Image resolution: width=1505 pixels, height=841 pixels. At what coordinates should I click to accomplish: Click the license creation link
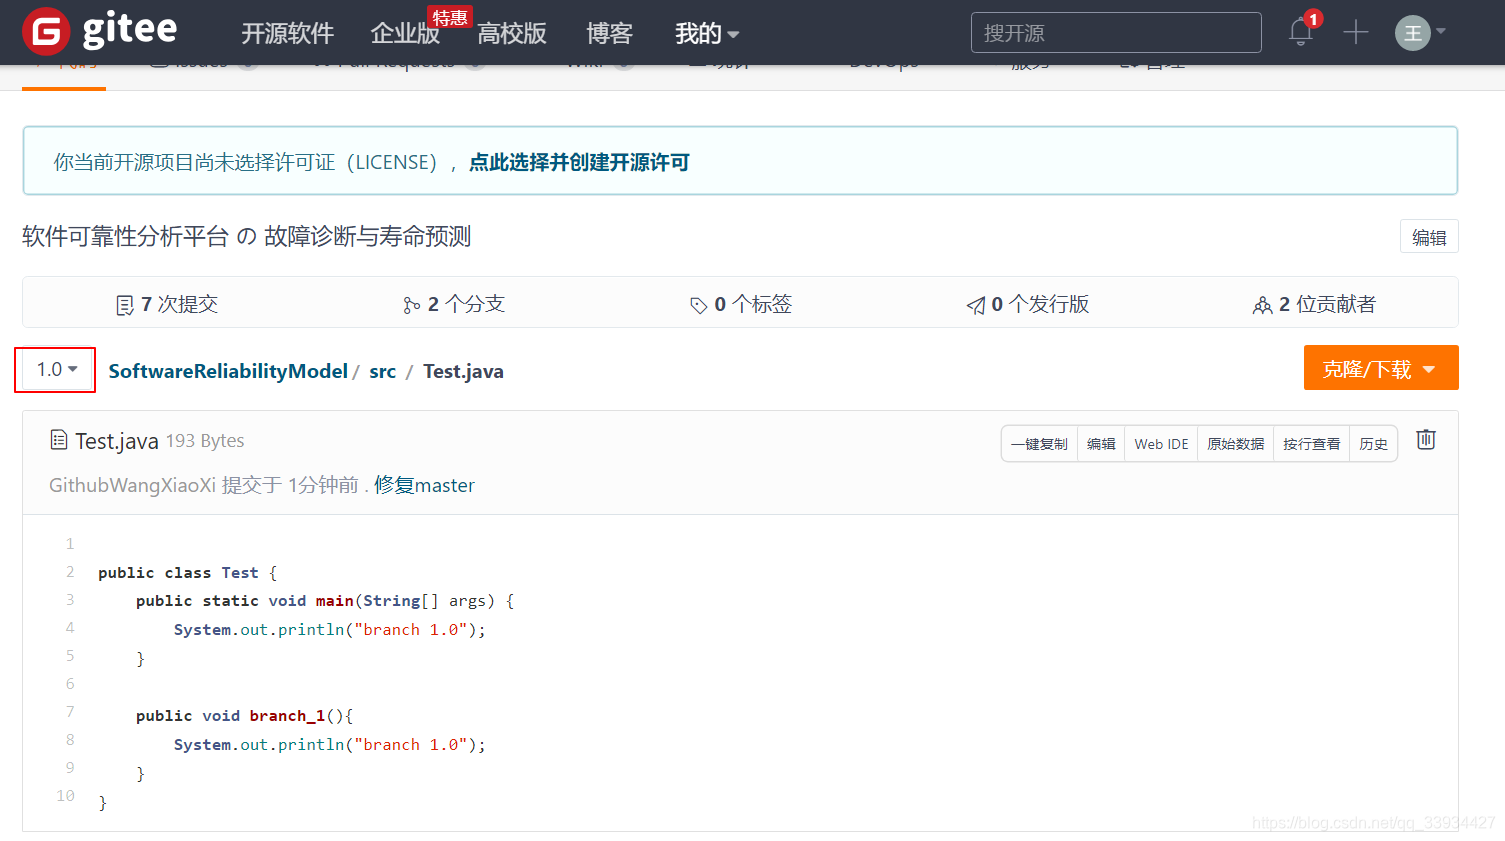[579, 162]
